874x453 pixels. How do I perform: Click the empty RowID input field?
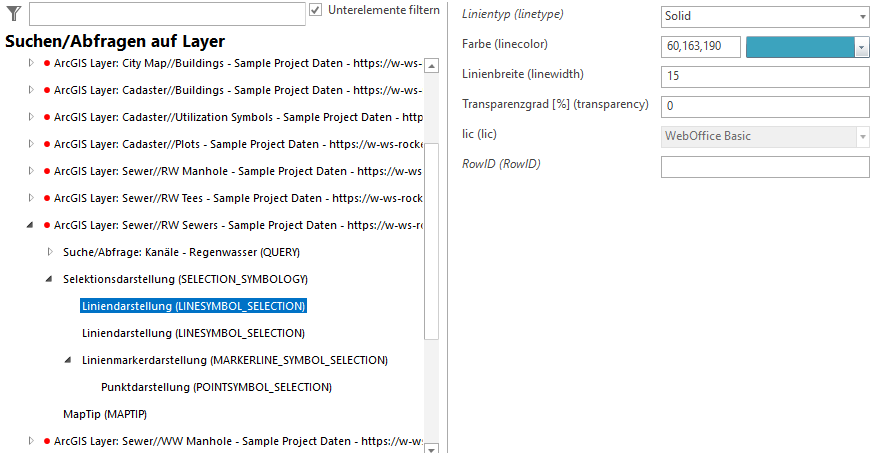[x=765, y=167]
